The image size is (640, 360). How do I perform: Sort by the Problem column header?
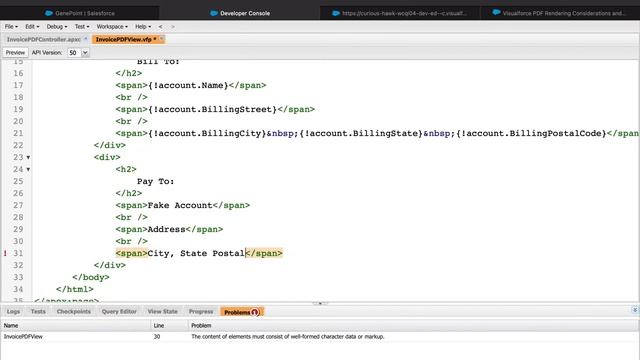[413, 325]
